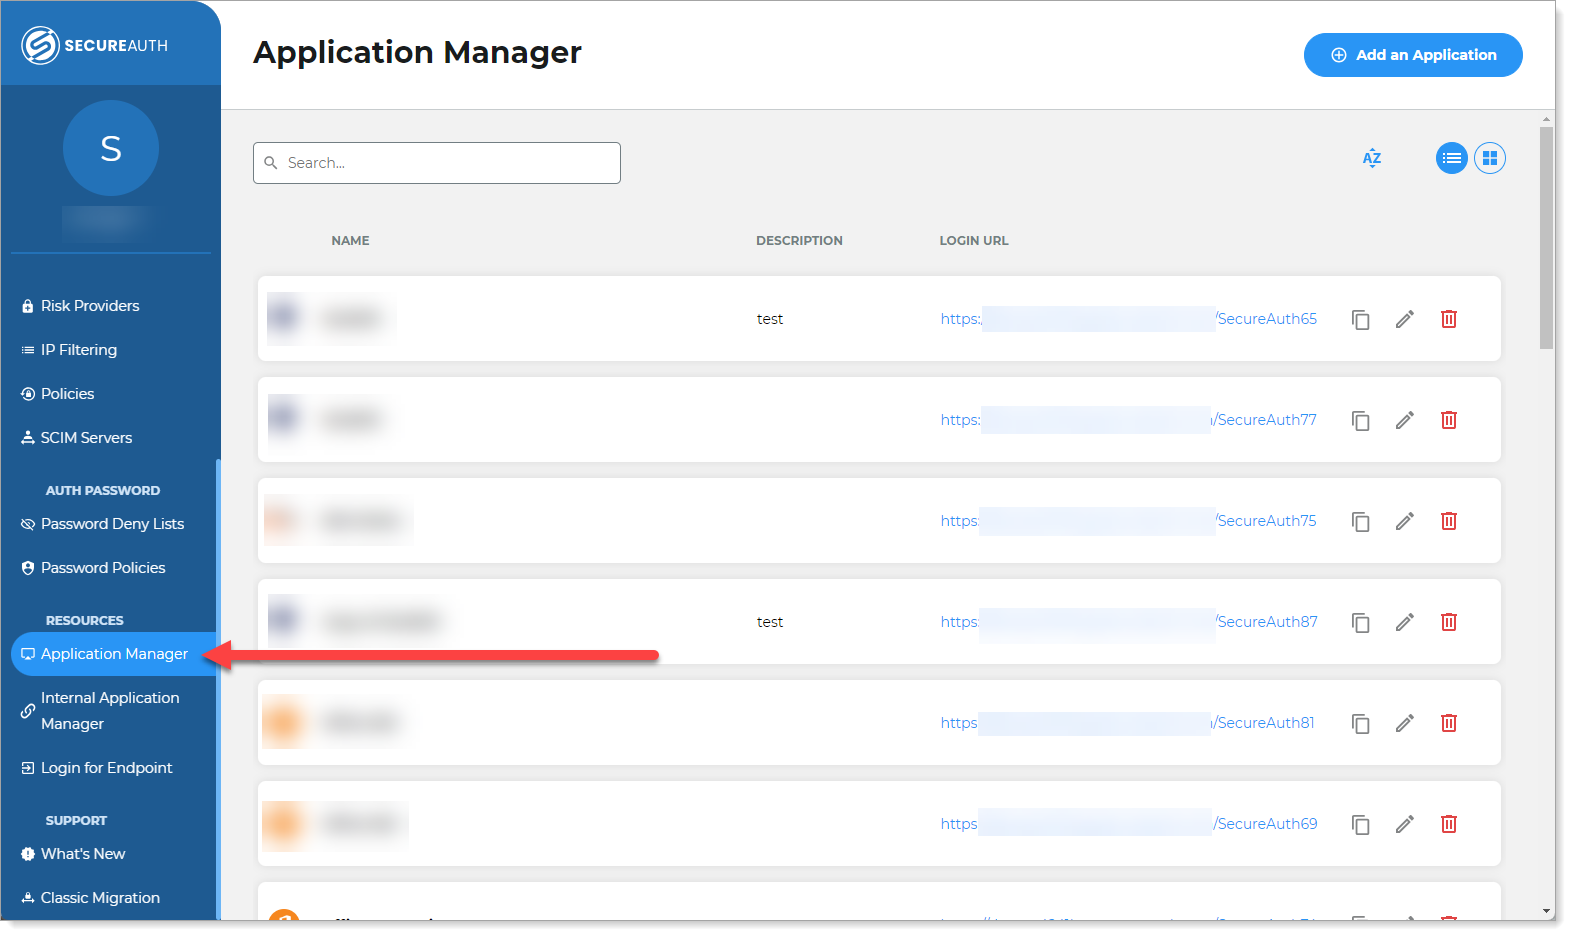
Task: Copy the SecureAuth77 application
Action: point(1361,420)
